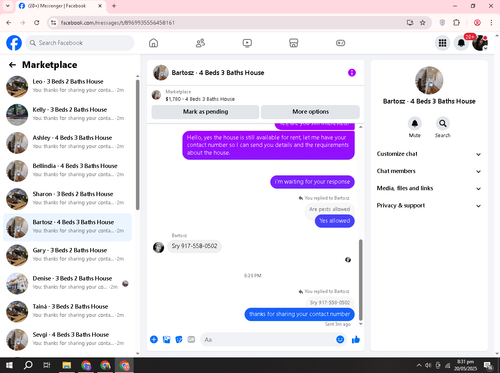Viewport: 500px width, 373px height.
Task: Click the Search Facebook field
Action: tap(80, 43)
